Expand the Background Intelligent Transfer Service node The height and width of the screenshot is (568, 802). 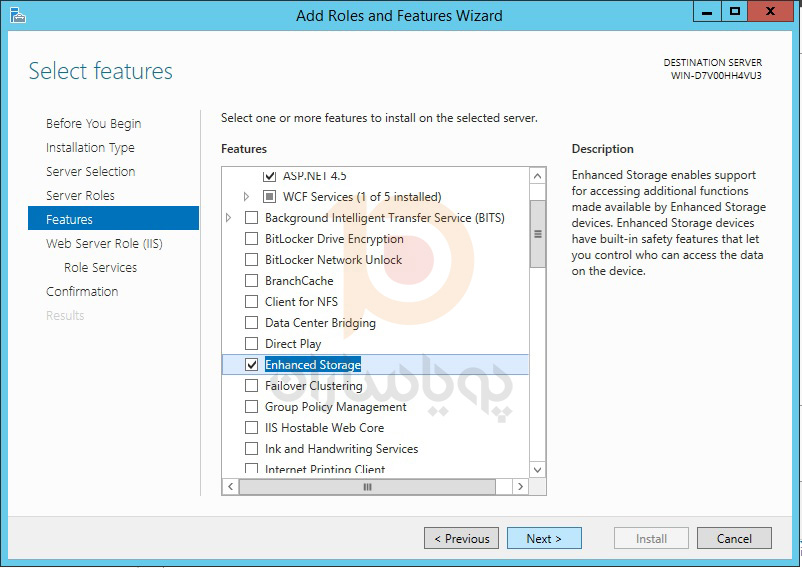click(x=228, y=218)
